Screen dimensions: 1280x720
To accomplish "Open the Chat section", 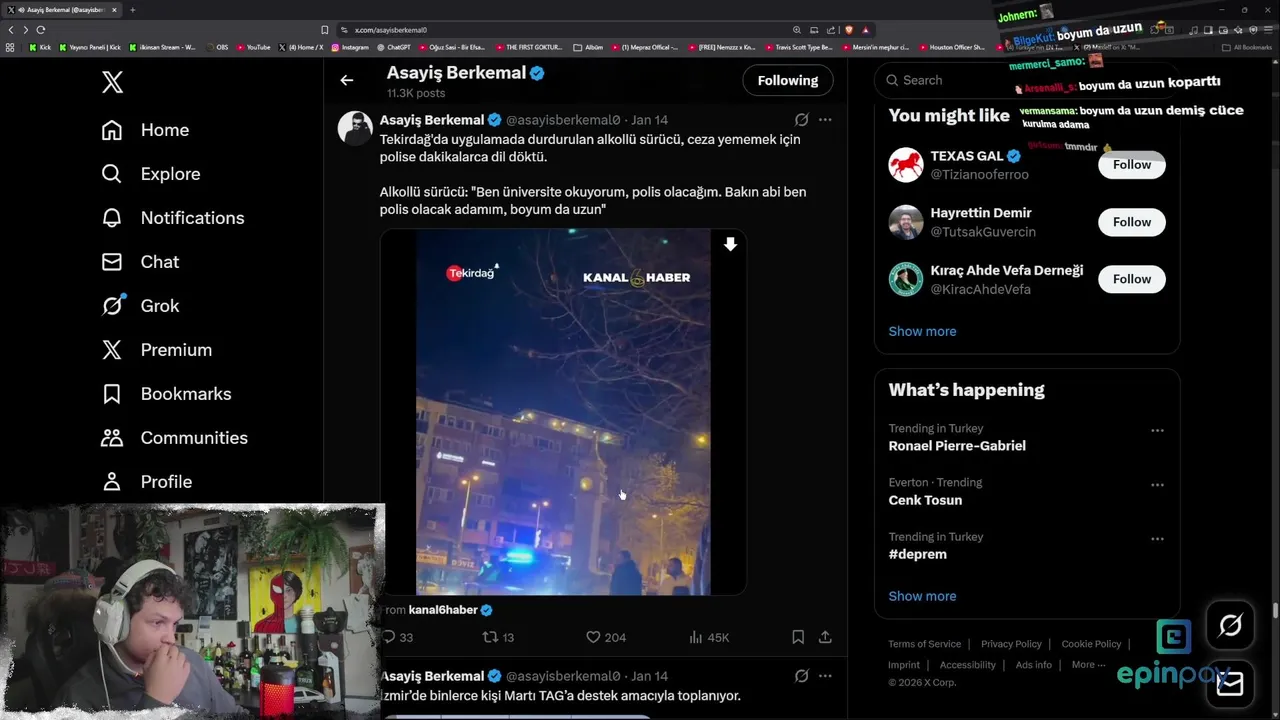I will coord(140,262).
